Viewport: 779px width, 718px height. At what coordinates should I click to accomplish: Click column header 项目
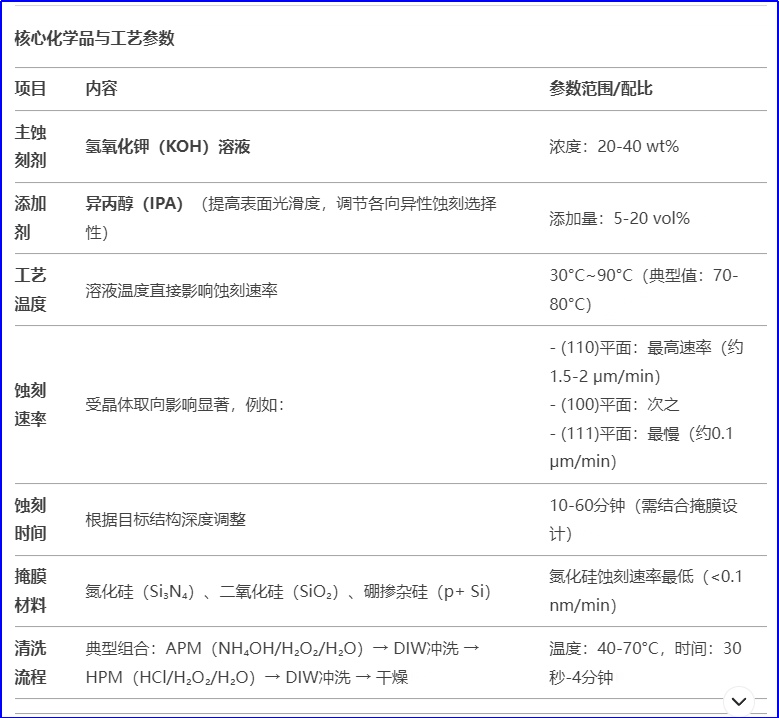pyautogui.click(x=30, y=88)
